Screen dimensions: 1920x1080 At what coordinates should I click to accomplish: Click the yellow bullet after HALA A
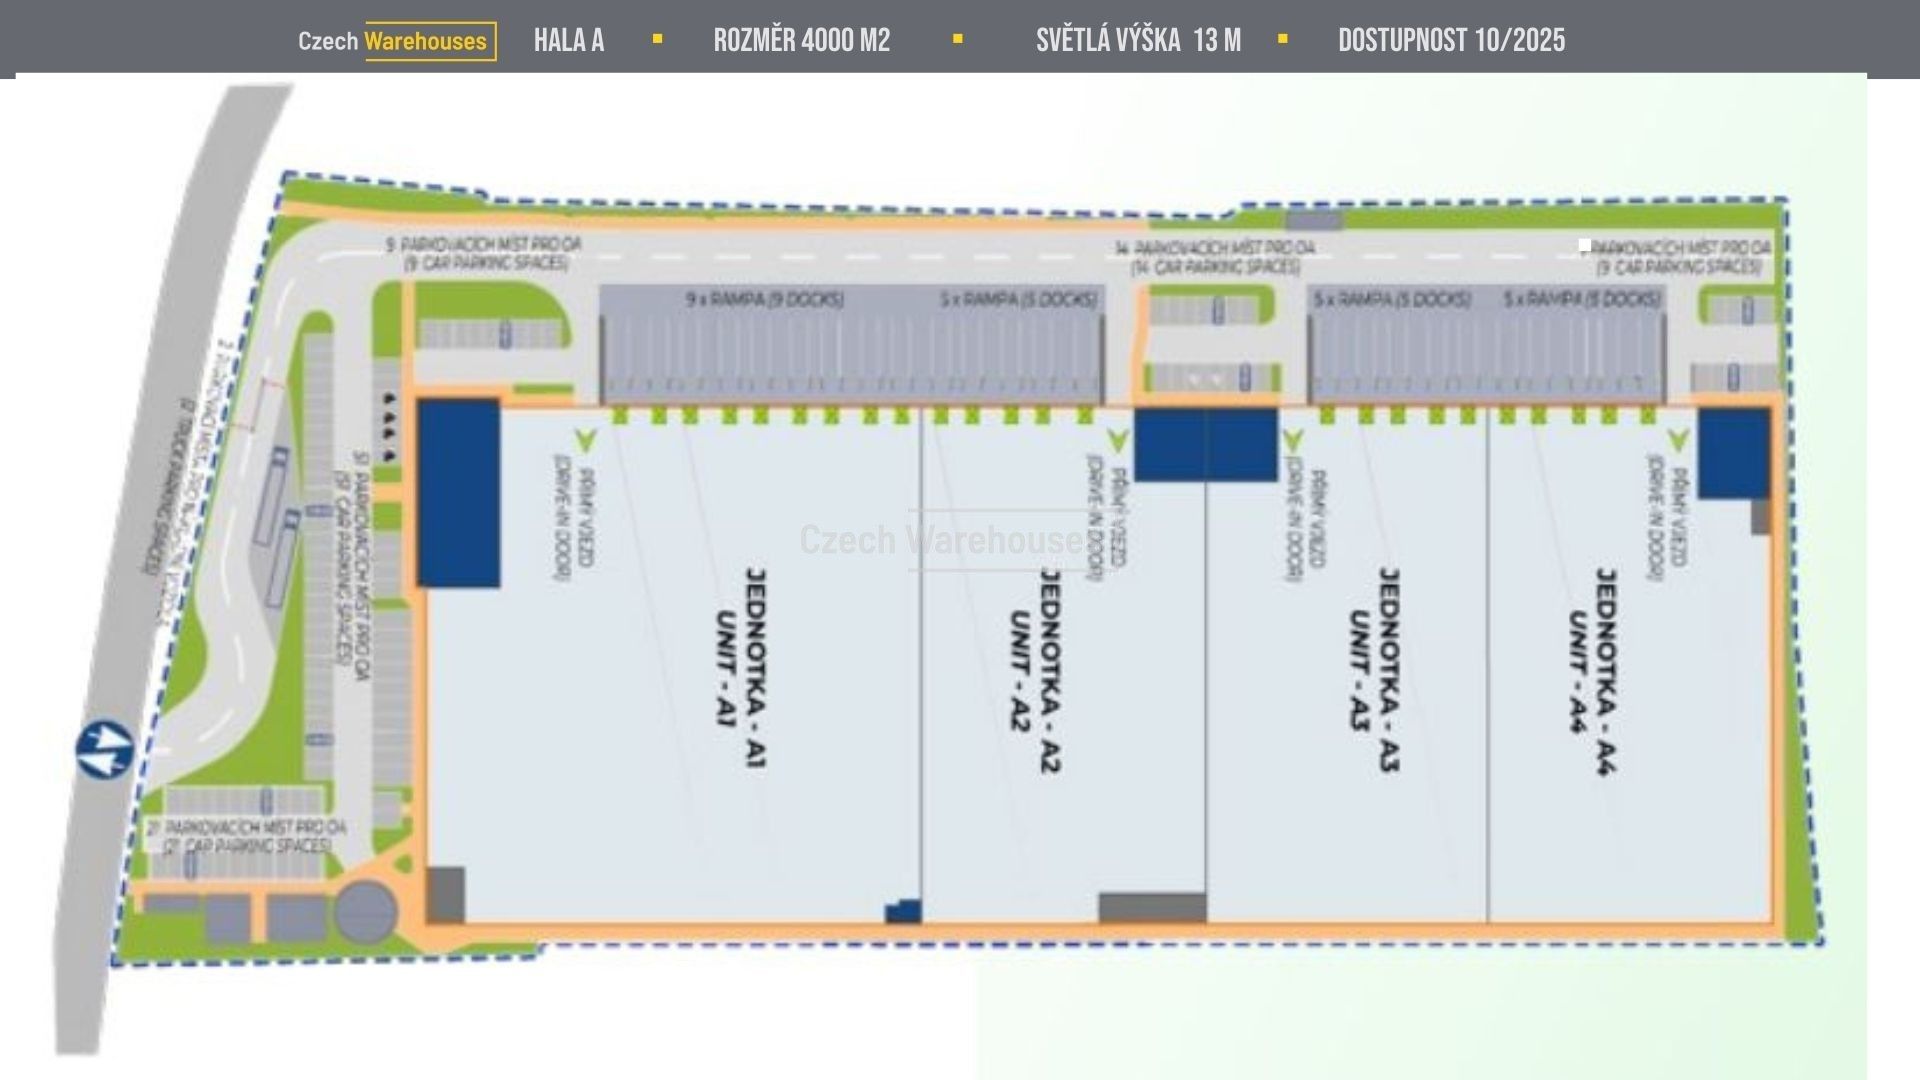click(657, 39)
